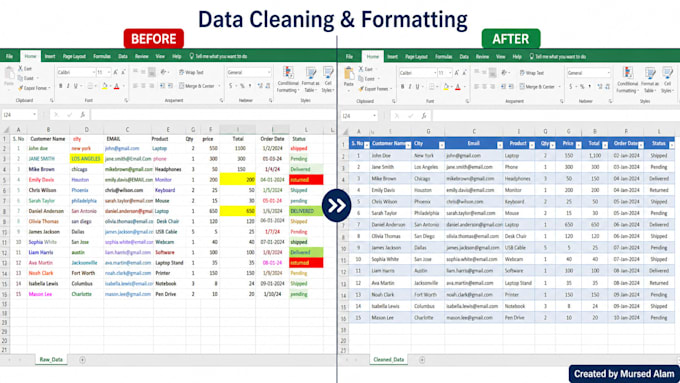
Task: Open font size dropdown in Before window
Action: click(109, 72)
